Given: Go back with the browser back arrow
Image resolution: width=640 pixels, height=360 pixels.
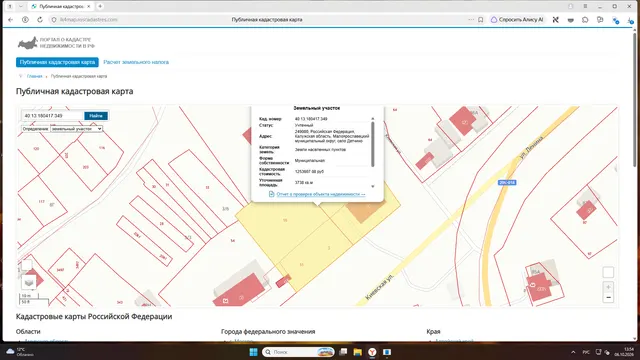Looking at the screenshot, I should [x=11, y=20].
